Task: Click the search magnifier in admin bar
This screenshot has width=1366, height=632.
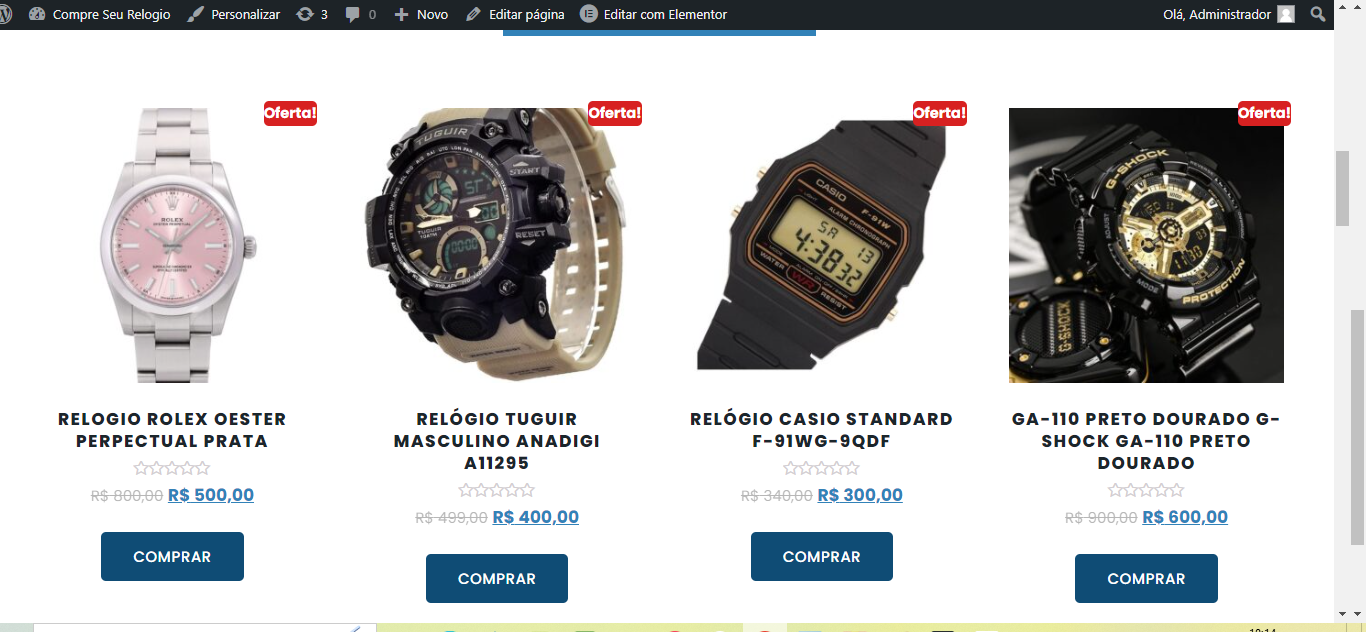Action: [x=1318, y=14]
